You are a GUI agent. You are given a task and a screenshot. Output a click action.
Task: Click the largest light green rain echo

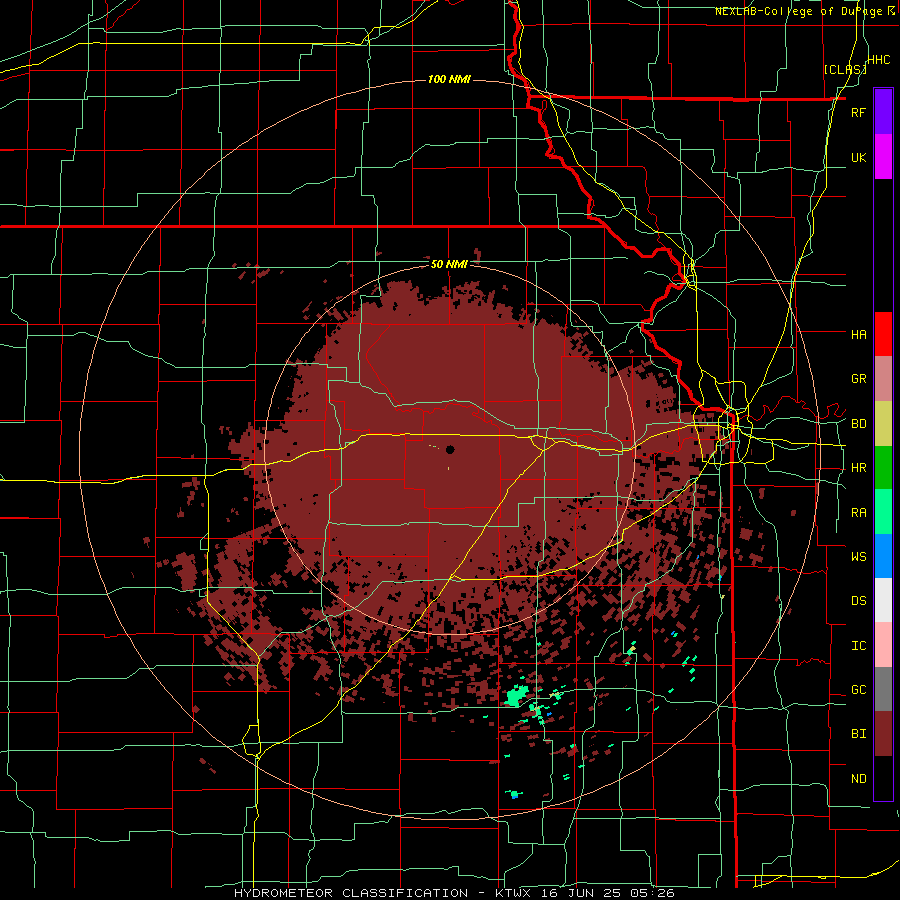point(516,697)
